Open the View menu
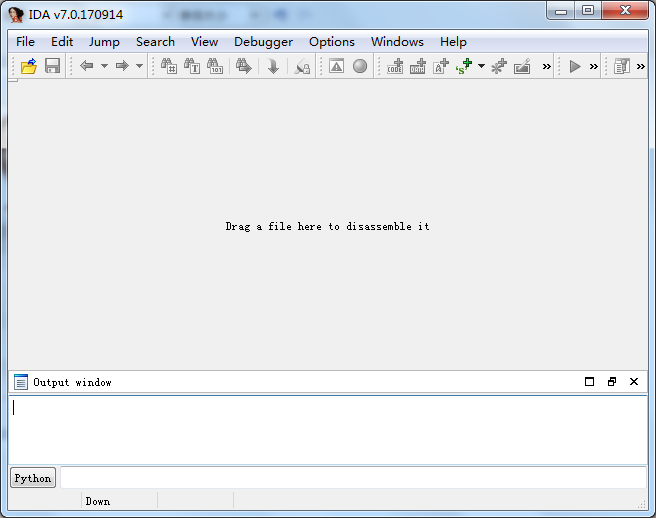The width and height of the screenshot is (656, 518). [x=204, y=42]
